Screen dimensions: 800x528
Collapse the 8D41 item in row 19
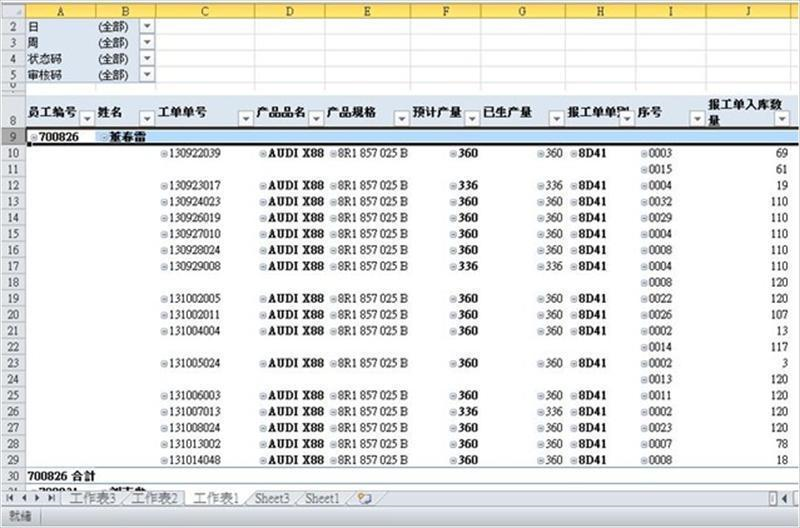point(574,299)
